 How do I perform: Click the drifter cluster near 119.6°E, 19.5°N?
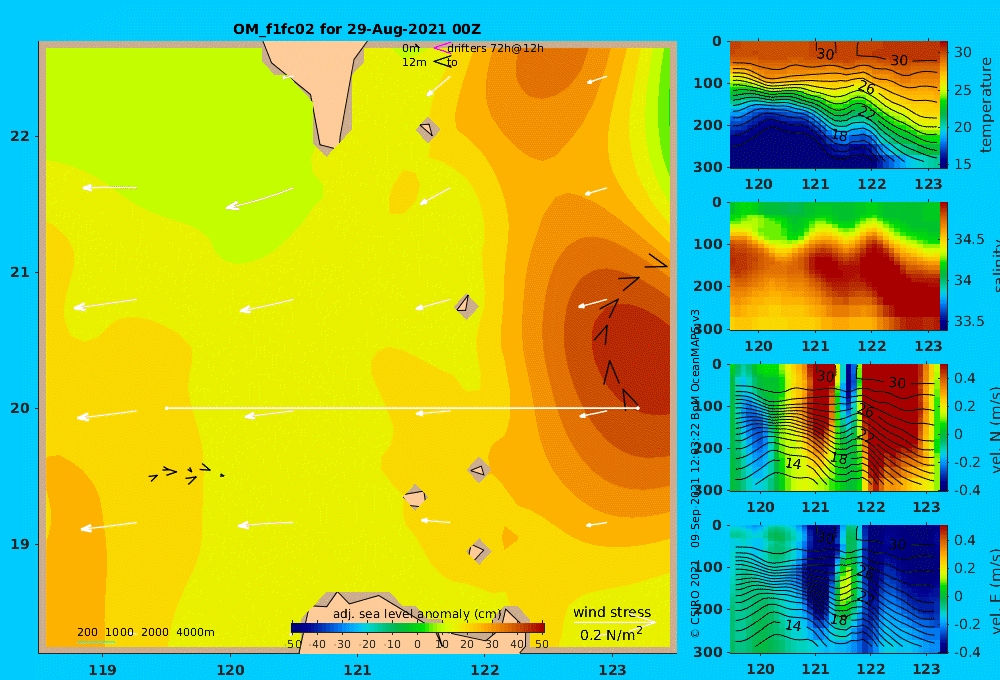coord(186,473)
